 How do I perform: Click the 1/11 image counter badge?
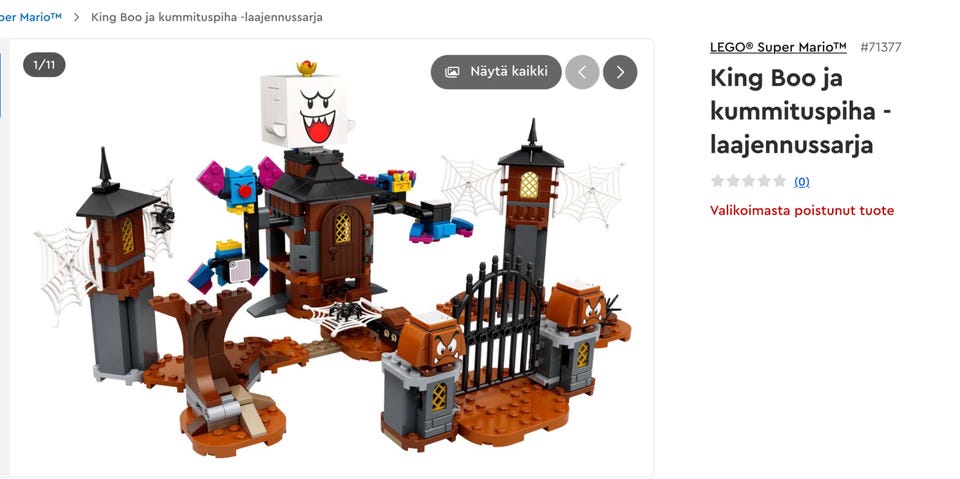coord(44,65)
